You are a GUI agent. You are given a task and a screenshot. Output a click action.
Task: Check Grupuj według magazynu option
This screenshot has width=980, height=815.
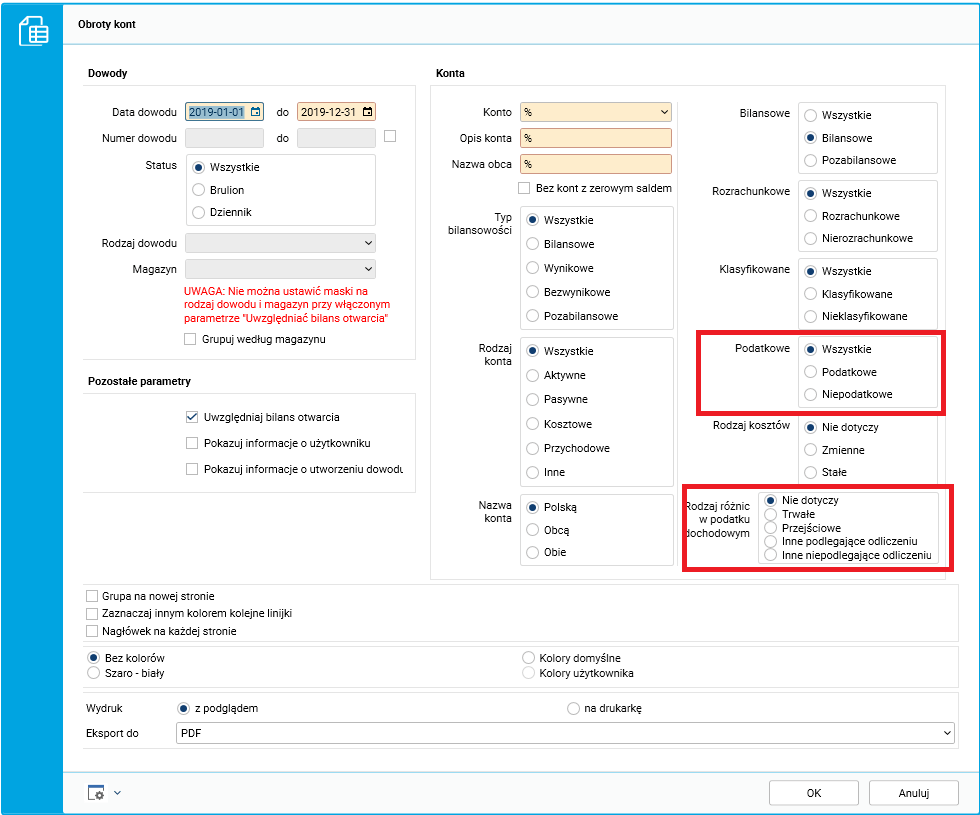[x=190, y=339]
